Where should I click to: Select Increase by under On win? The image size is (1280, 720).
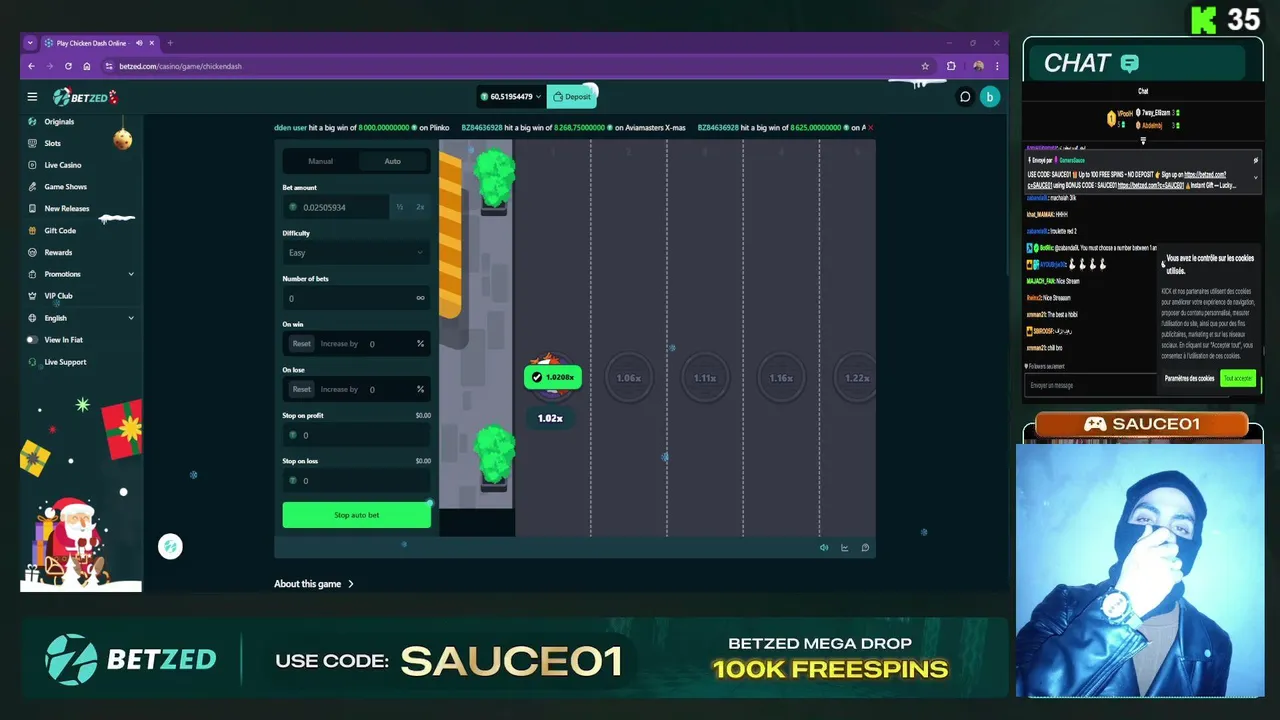point(339,344)
